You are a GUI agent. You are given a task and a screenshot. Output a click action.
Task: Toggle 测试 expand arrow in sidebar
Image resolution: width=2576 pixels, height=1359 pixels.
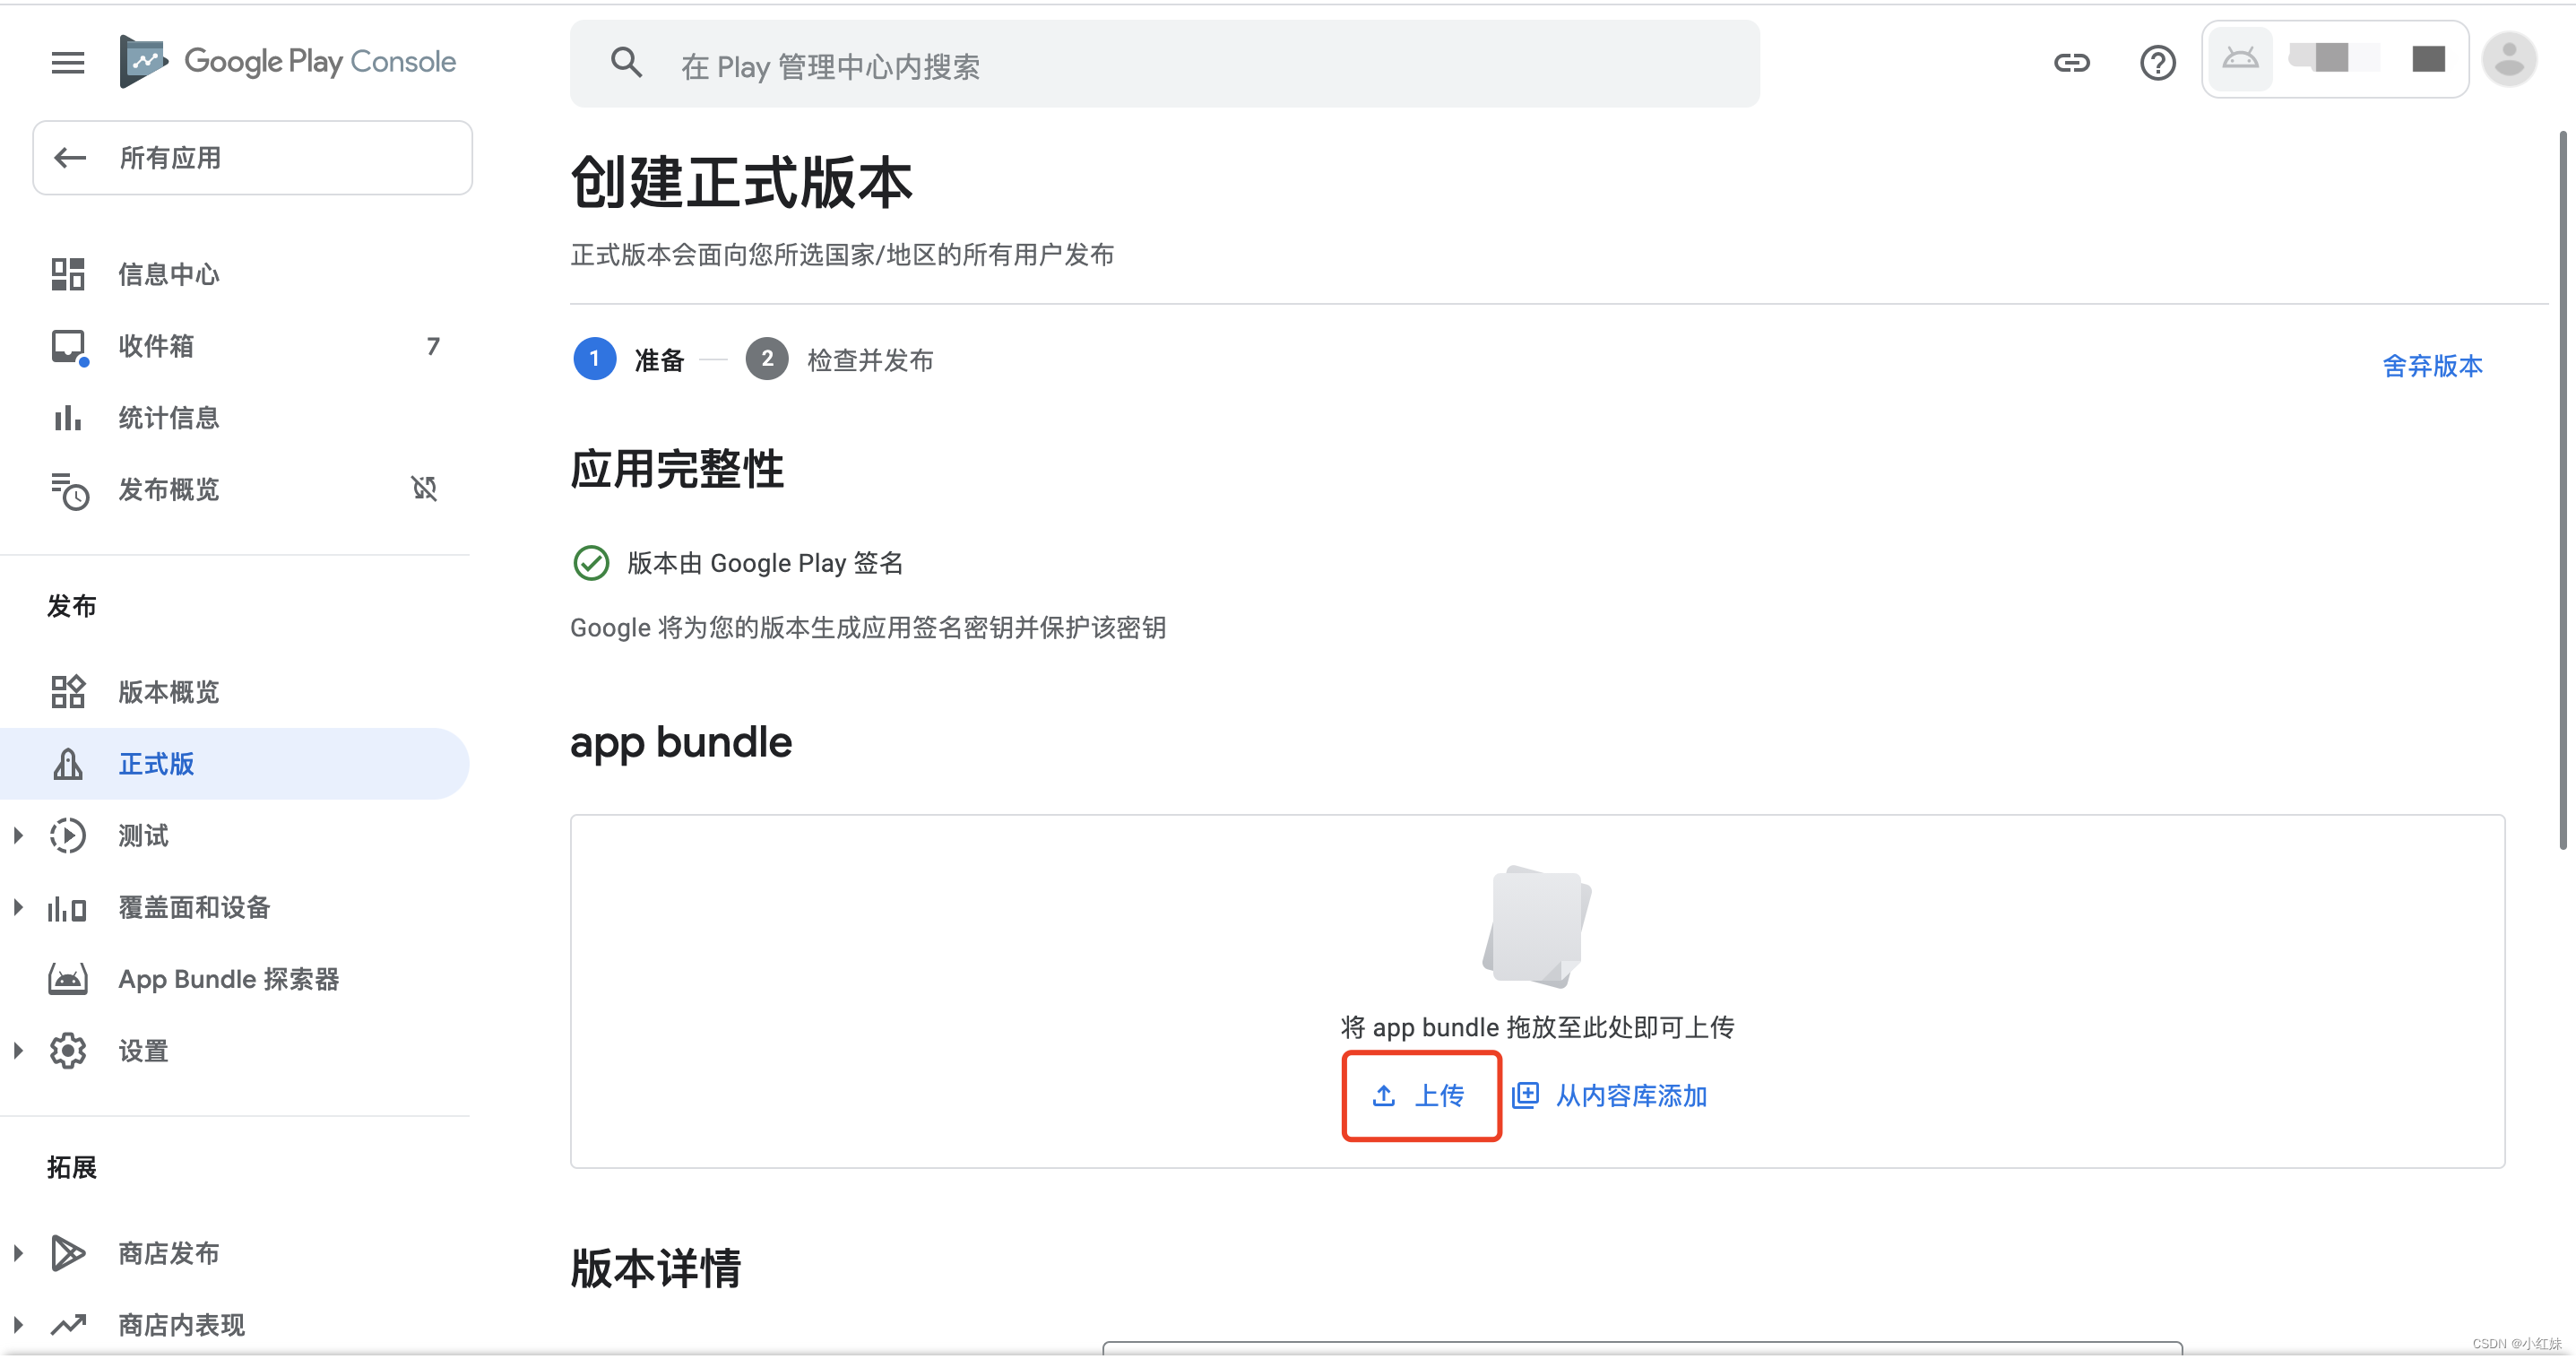click(17, 836)
